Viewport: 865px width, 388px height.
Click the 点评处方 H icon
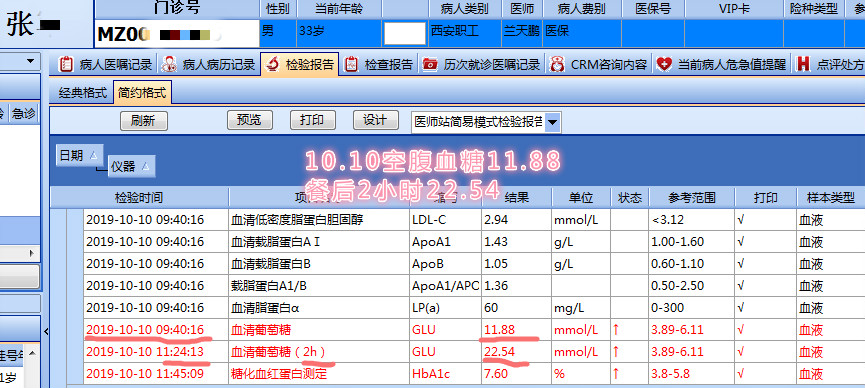coord(803,65)
